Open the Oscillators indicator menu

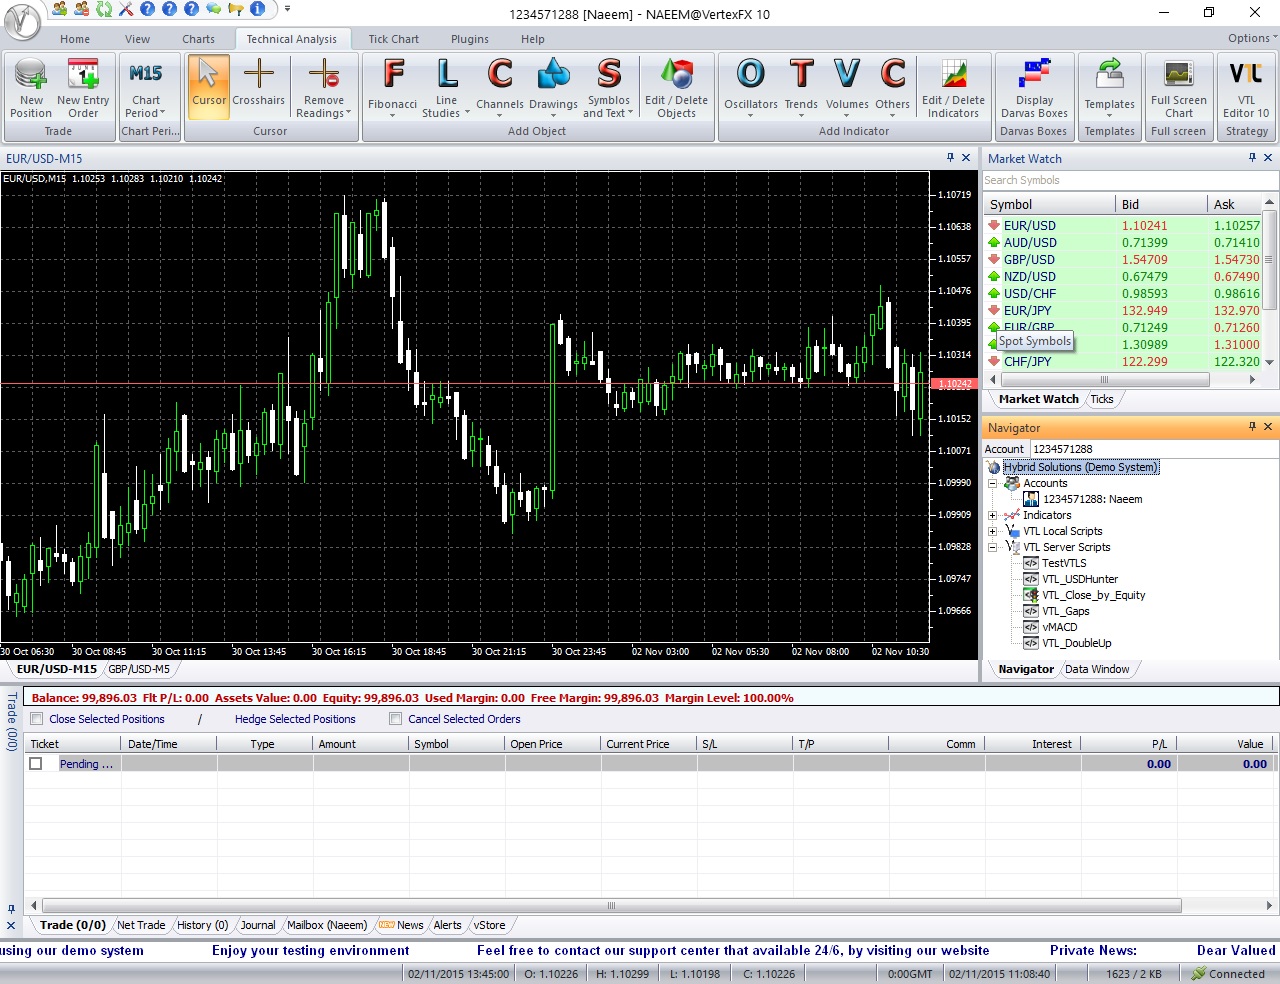[x=751, y=88]
